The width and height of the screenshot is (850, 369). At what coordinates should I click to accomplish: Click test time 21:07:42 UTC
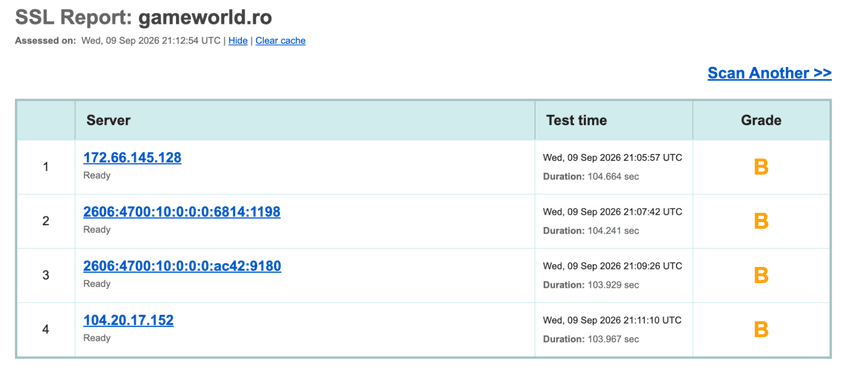(x=613, y=212)
